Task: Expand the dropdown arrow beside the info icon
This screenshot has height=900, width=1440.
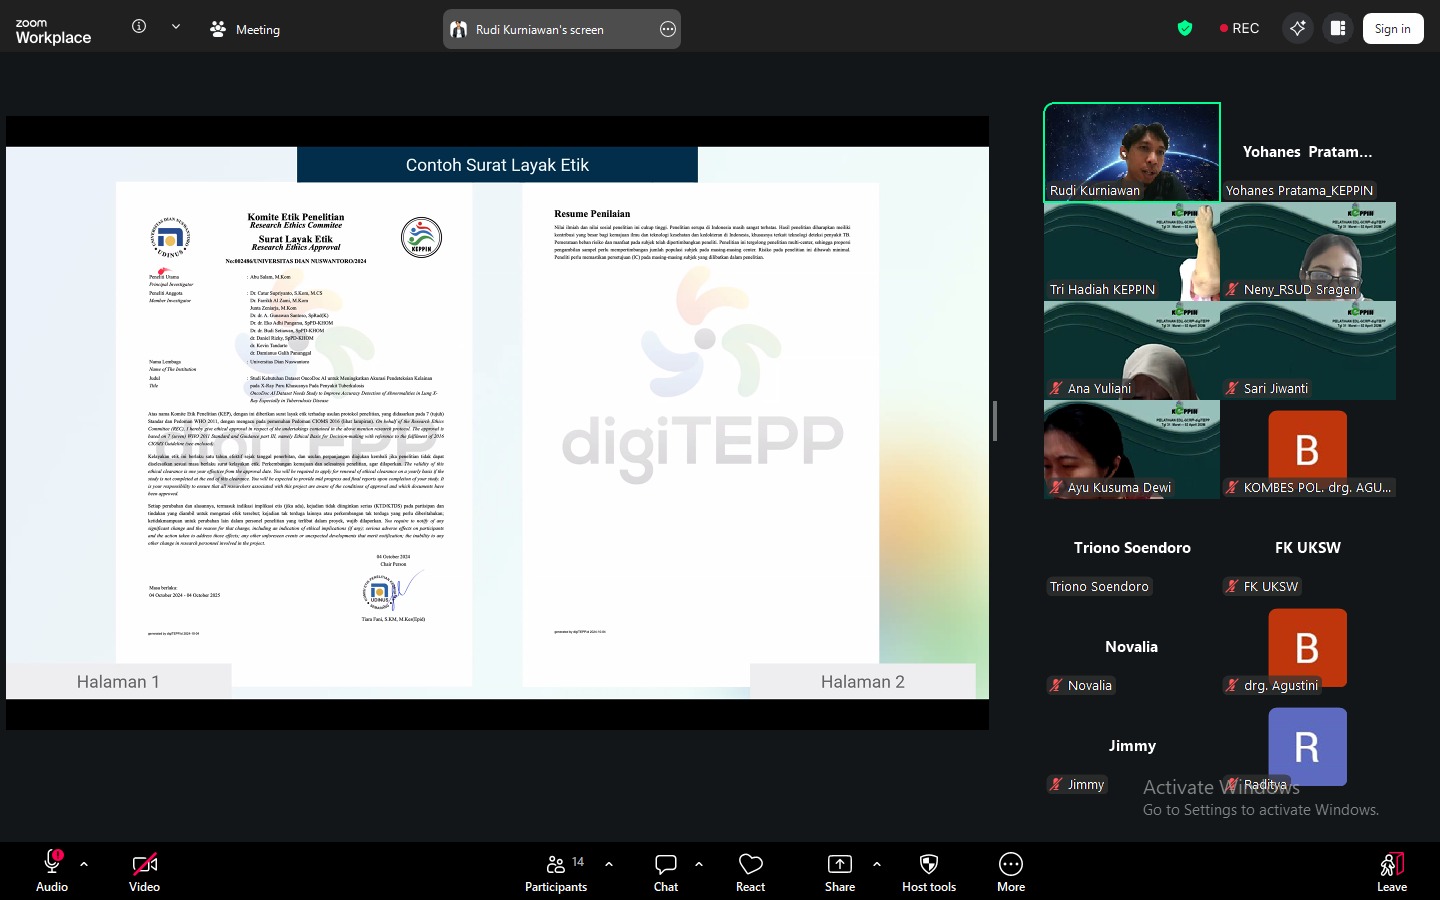Action: (176, 27)
